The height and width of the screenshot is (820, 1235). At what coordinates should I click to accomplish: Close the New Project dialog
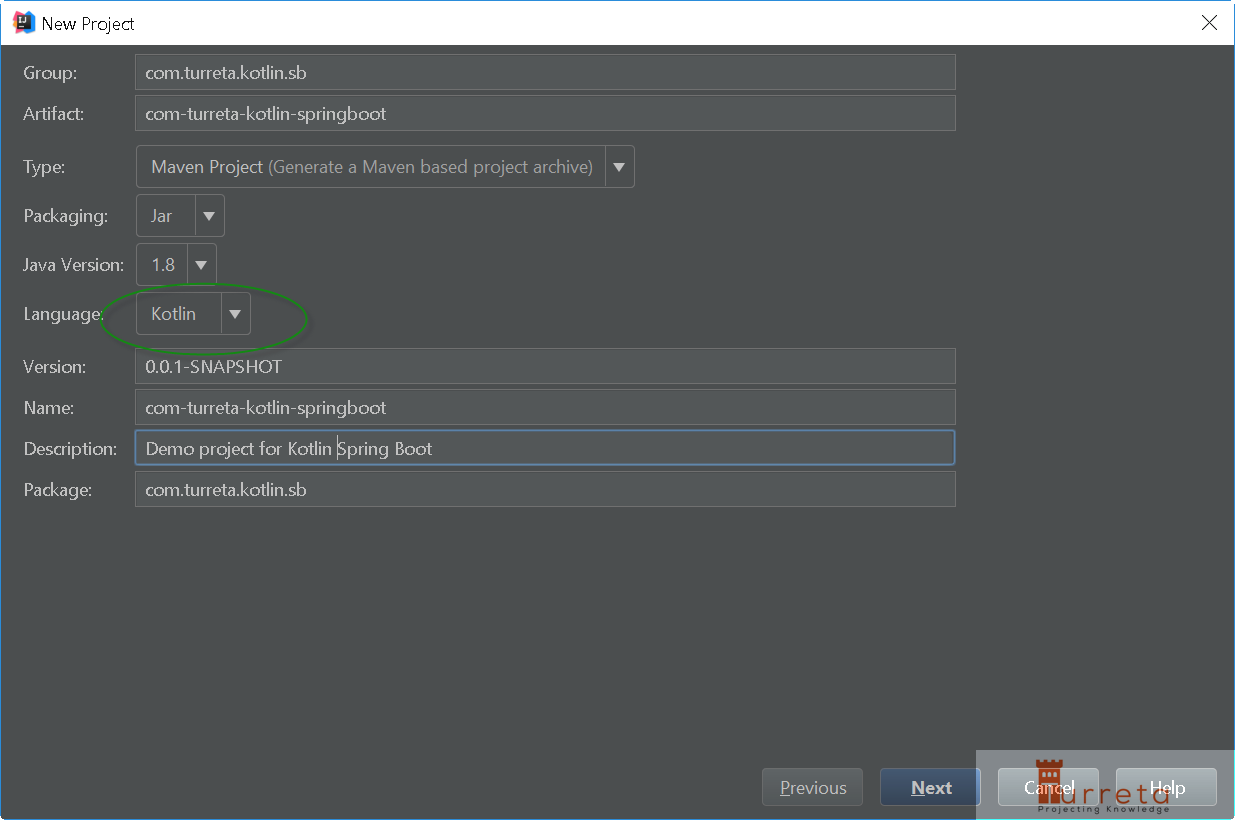(1209, 23)
